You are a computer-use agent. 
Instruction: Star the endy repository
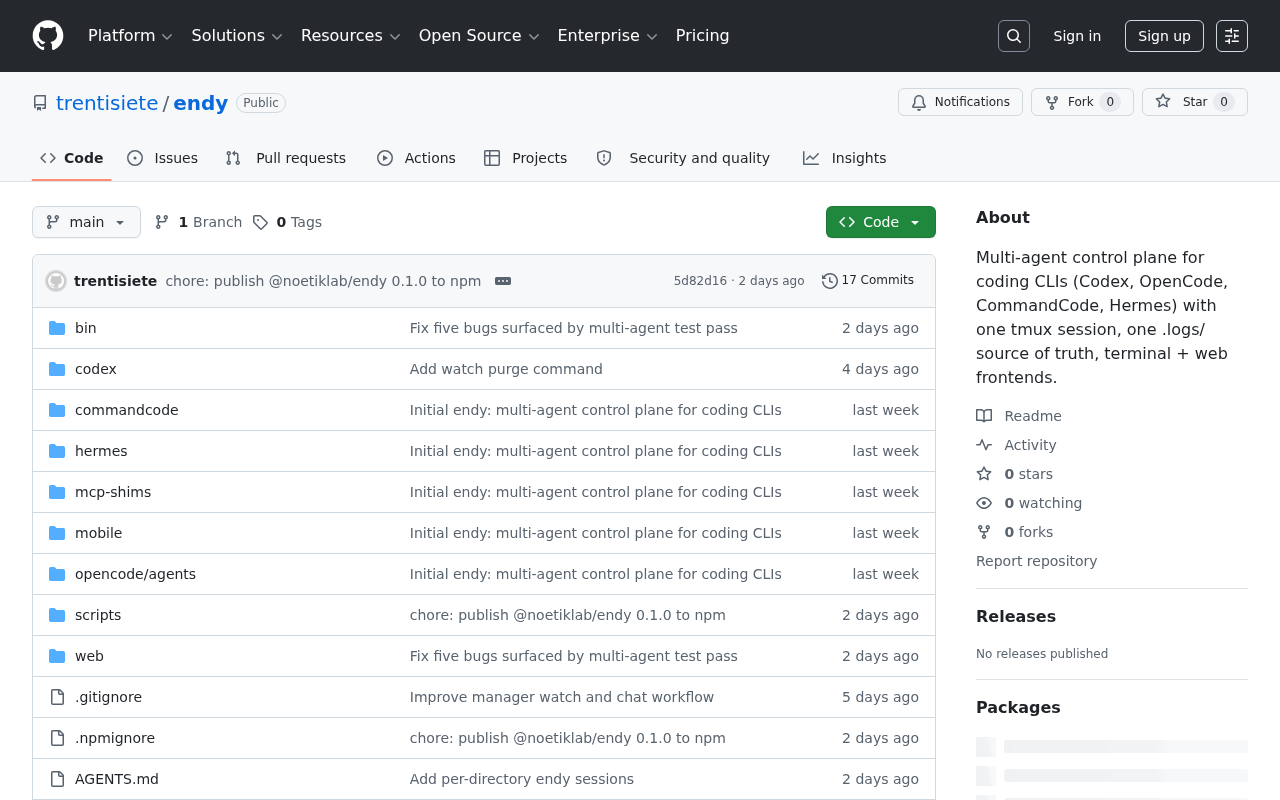coord(1195,102)
